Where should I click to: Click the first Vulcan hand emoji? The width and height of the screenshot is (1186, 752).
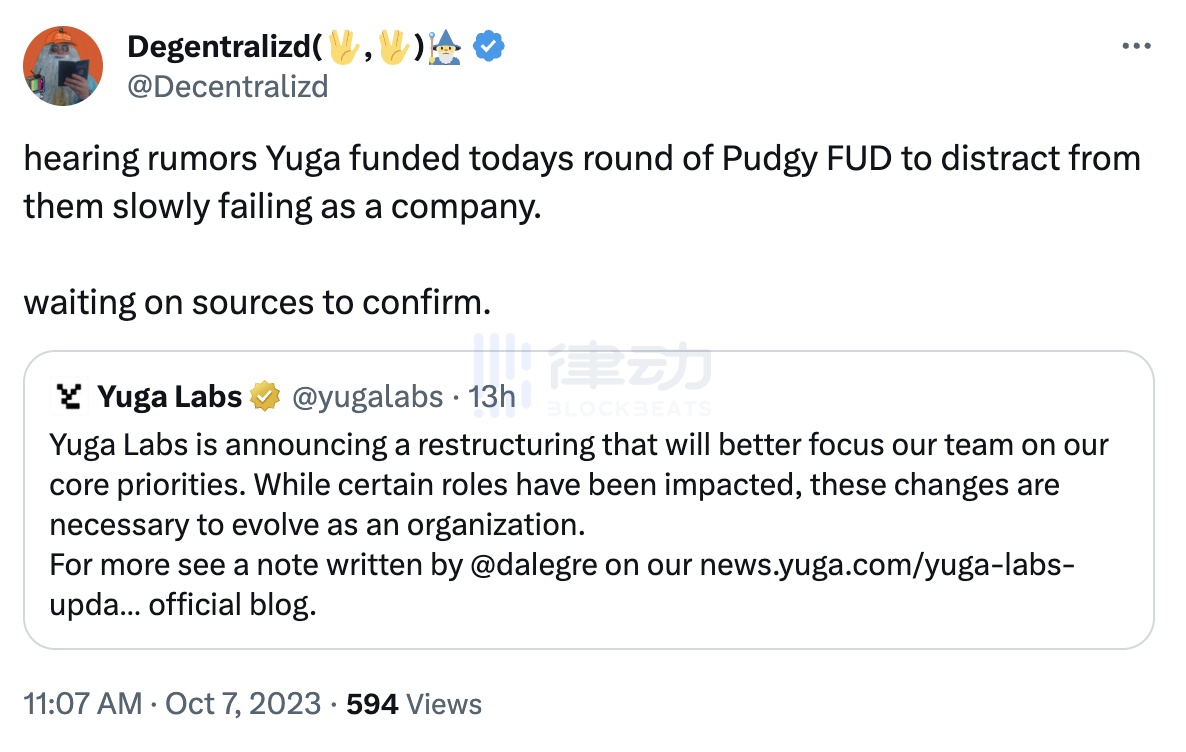343,46
